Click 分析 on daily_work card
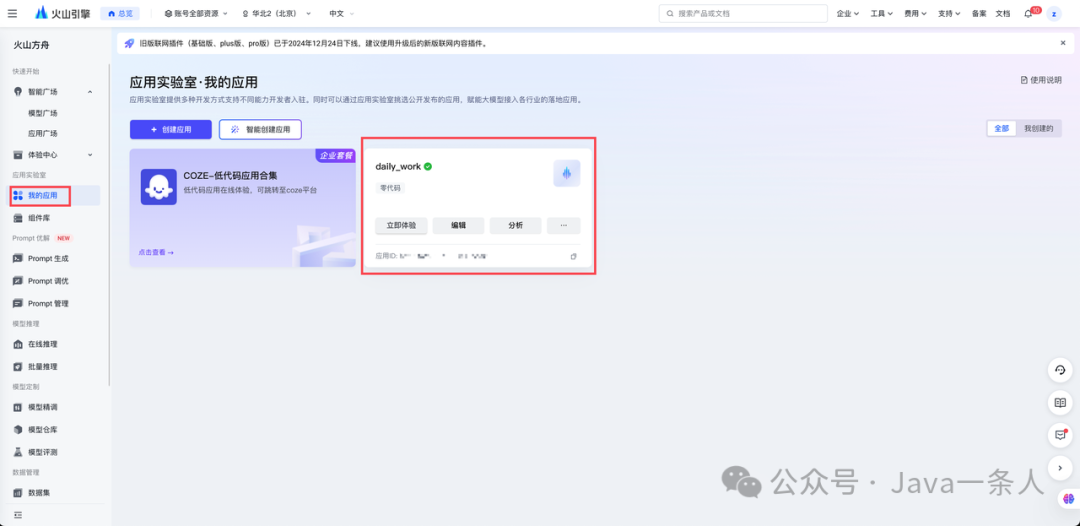The height and width of the screenshot is (526, 1080). click(515, 225)
